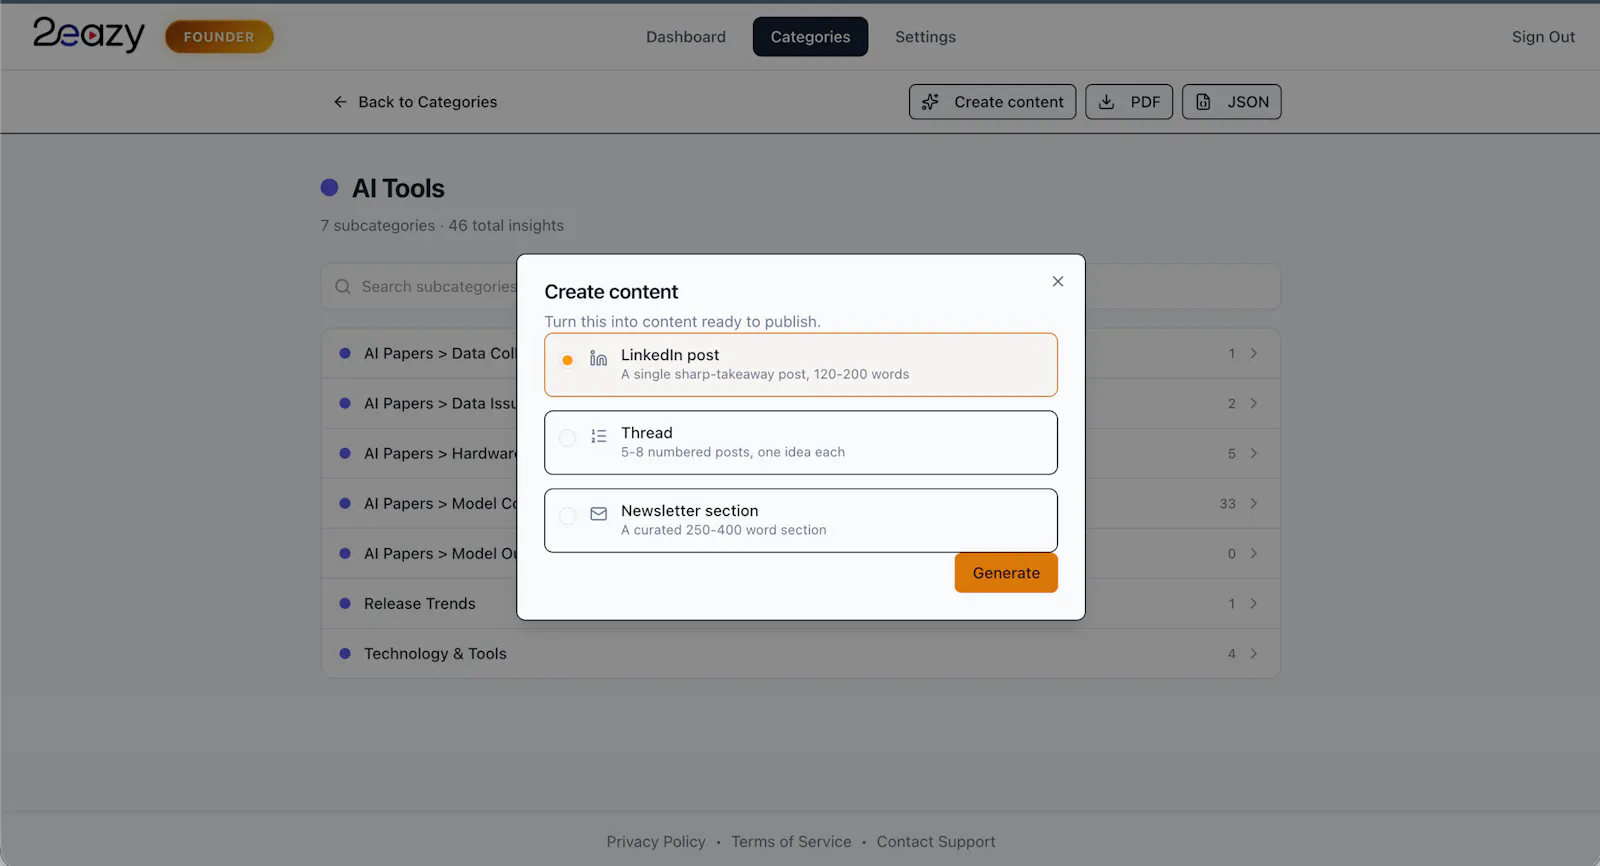Click the back arrow beside Back to Categories
The height and width of the screenshot is (866, 1600).
coord(340,102)
